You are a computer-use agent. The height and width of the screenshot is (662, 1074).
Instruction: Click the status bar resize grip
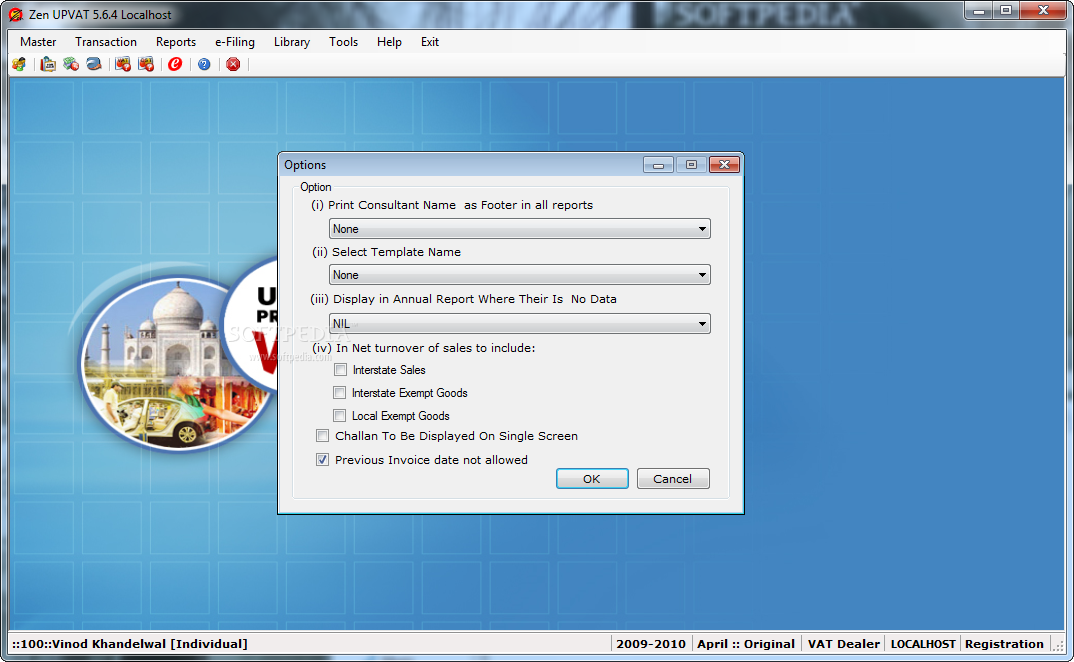coord(1058,646)
